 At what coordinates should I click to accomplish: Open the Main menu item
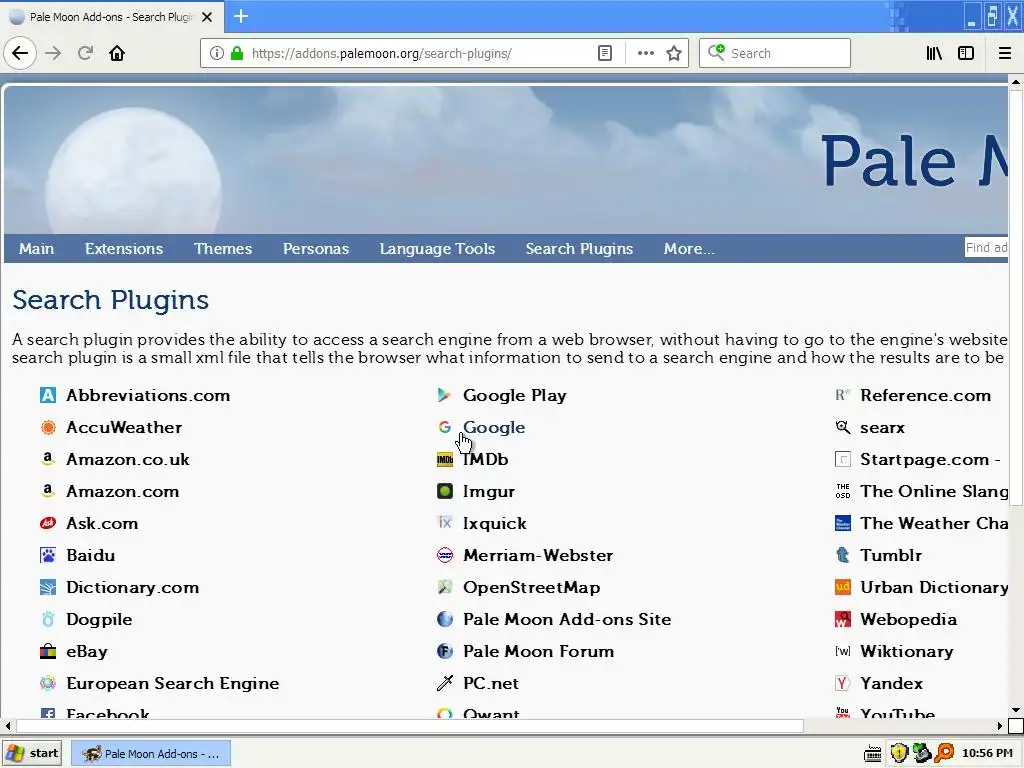[x=37, y=249]
